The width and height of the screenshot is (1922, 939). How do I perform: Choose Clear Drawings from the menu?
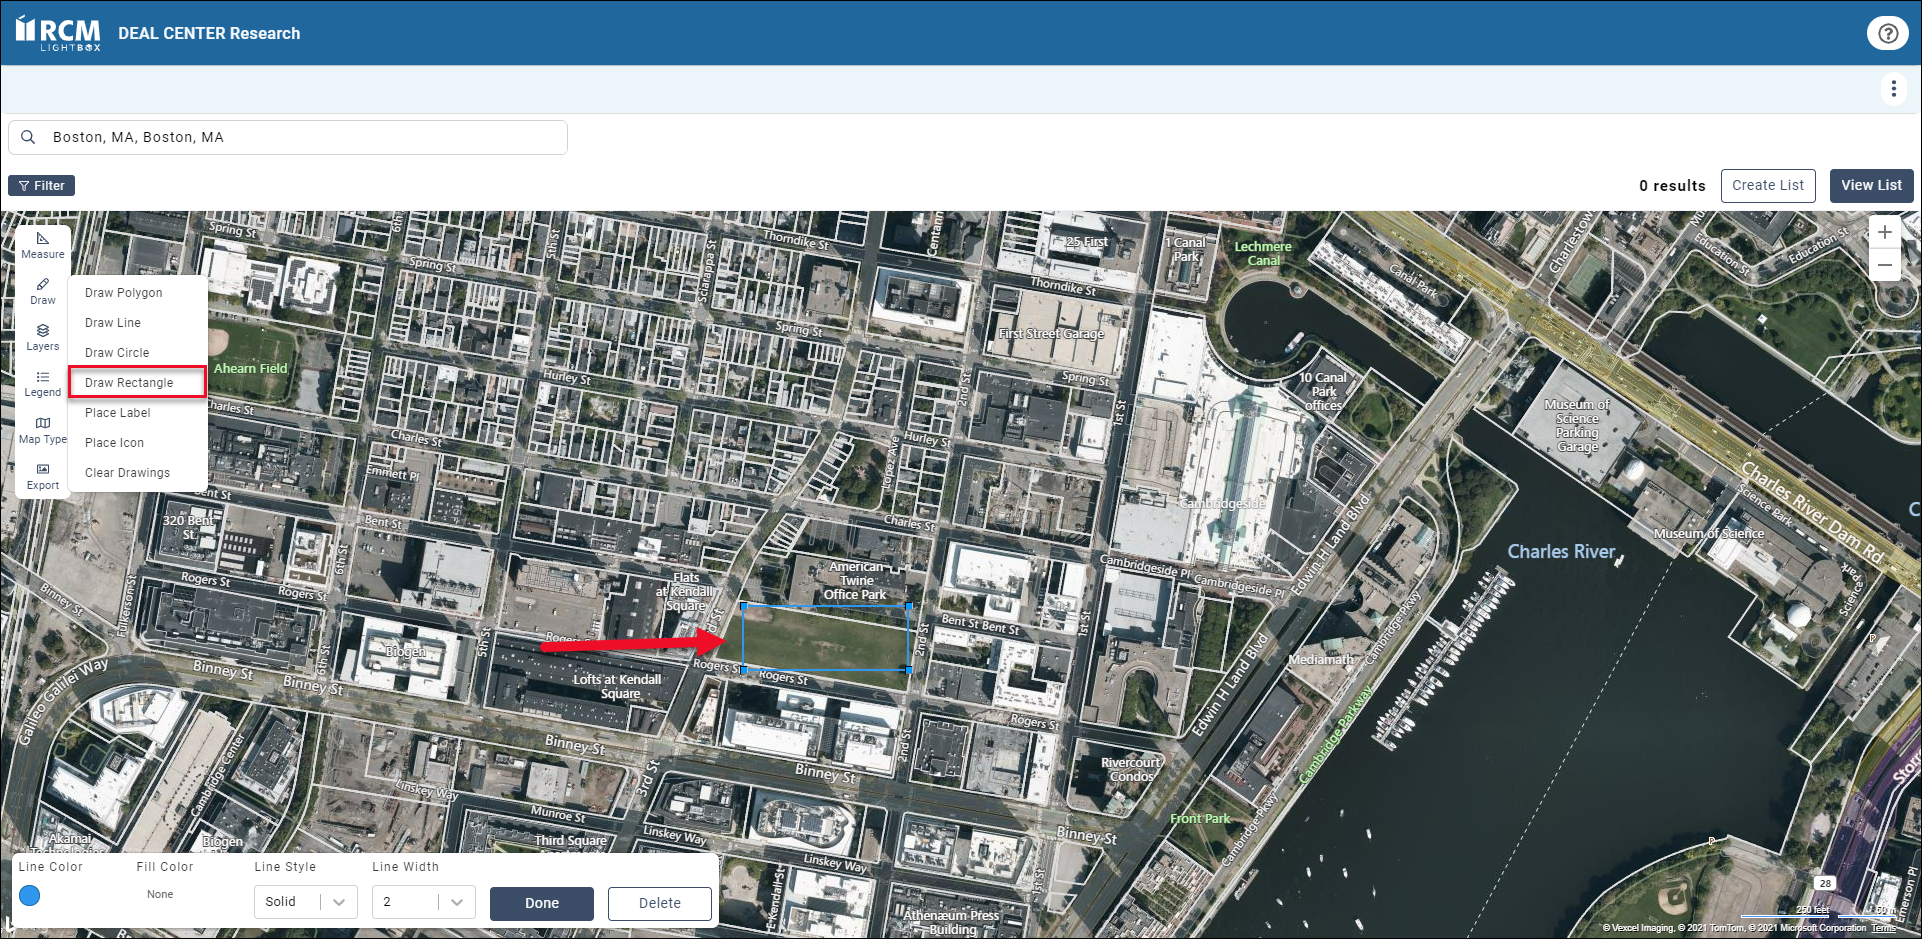tap(127, 473)
